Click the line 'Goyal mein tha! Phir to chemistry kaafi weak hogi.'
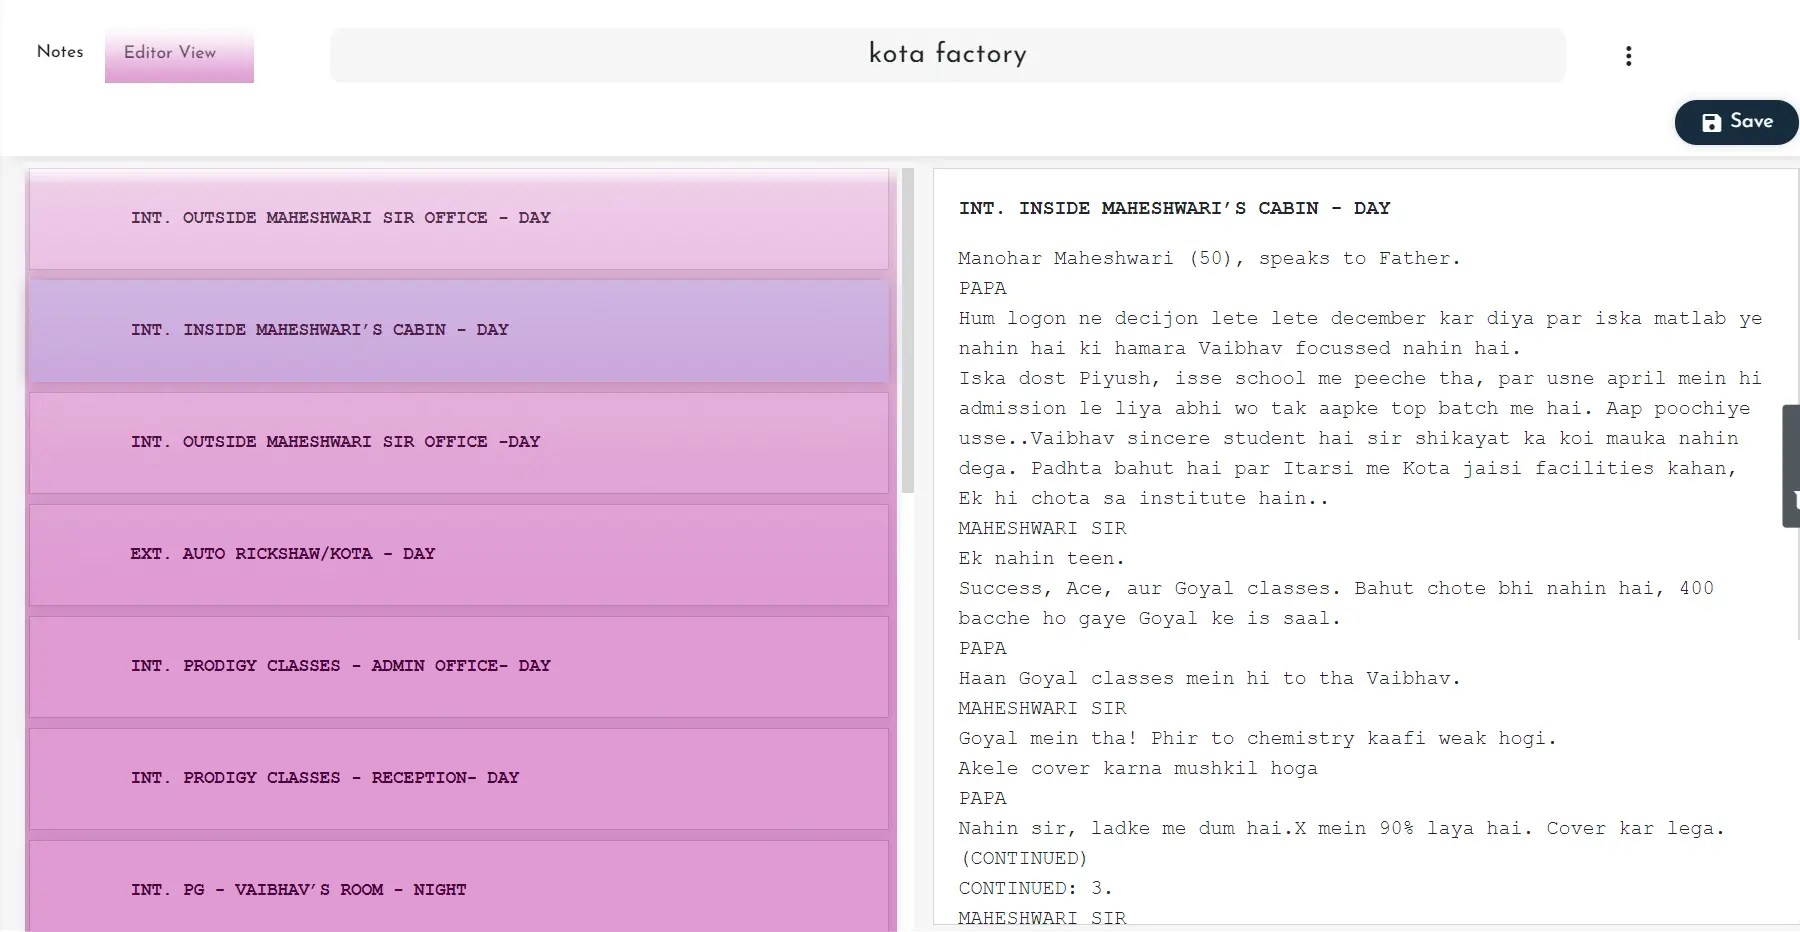The width and height of the screenshot is (1800, 932). coord(1257,738)
